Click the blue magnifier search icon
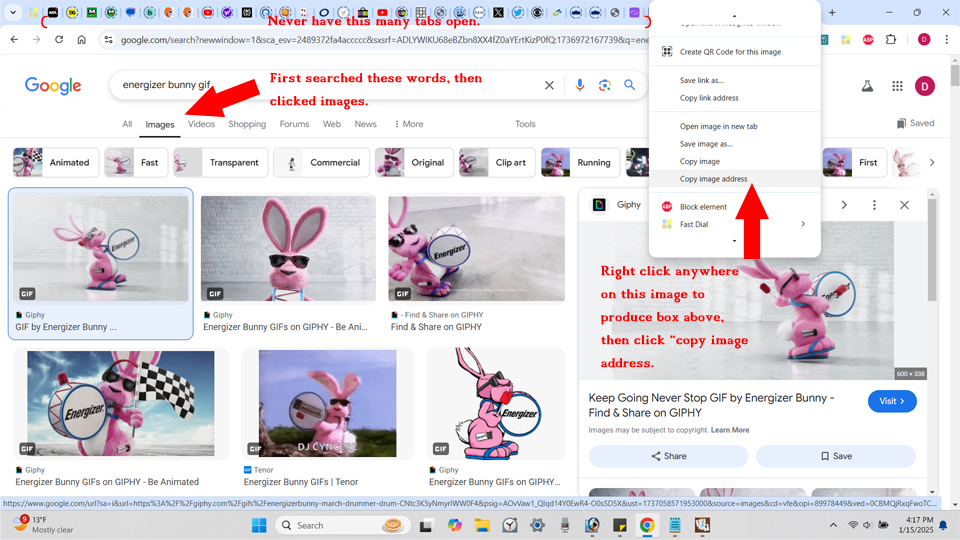 (629, 85)
